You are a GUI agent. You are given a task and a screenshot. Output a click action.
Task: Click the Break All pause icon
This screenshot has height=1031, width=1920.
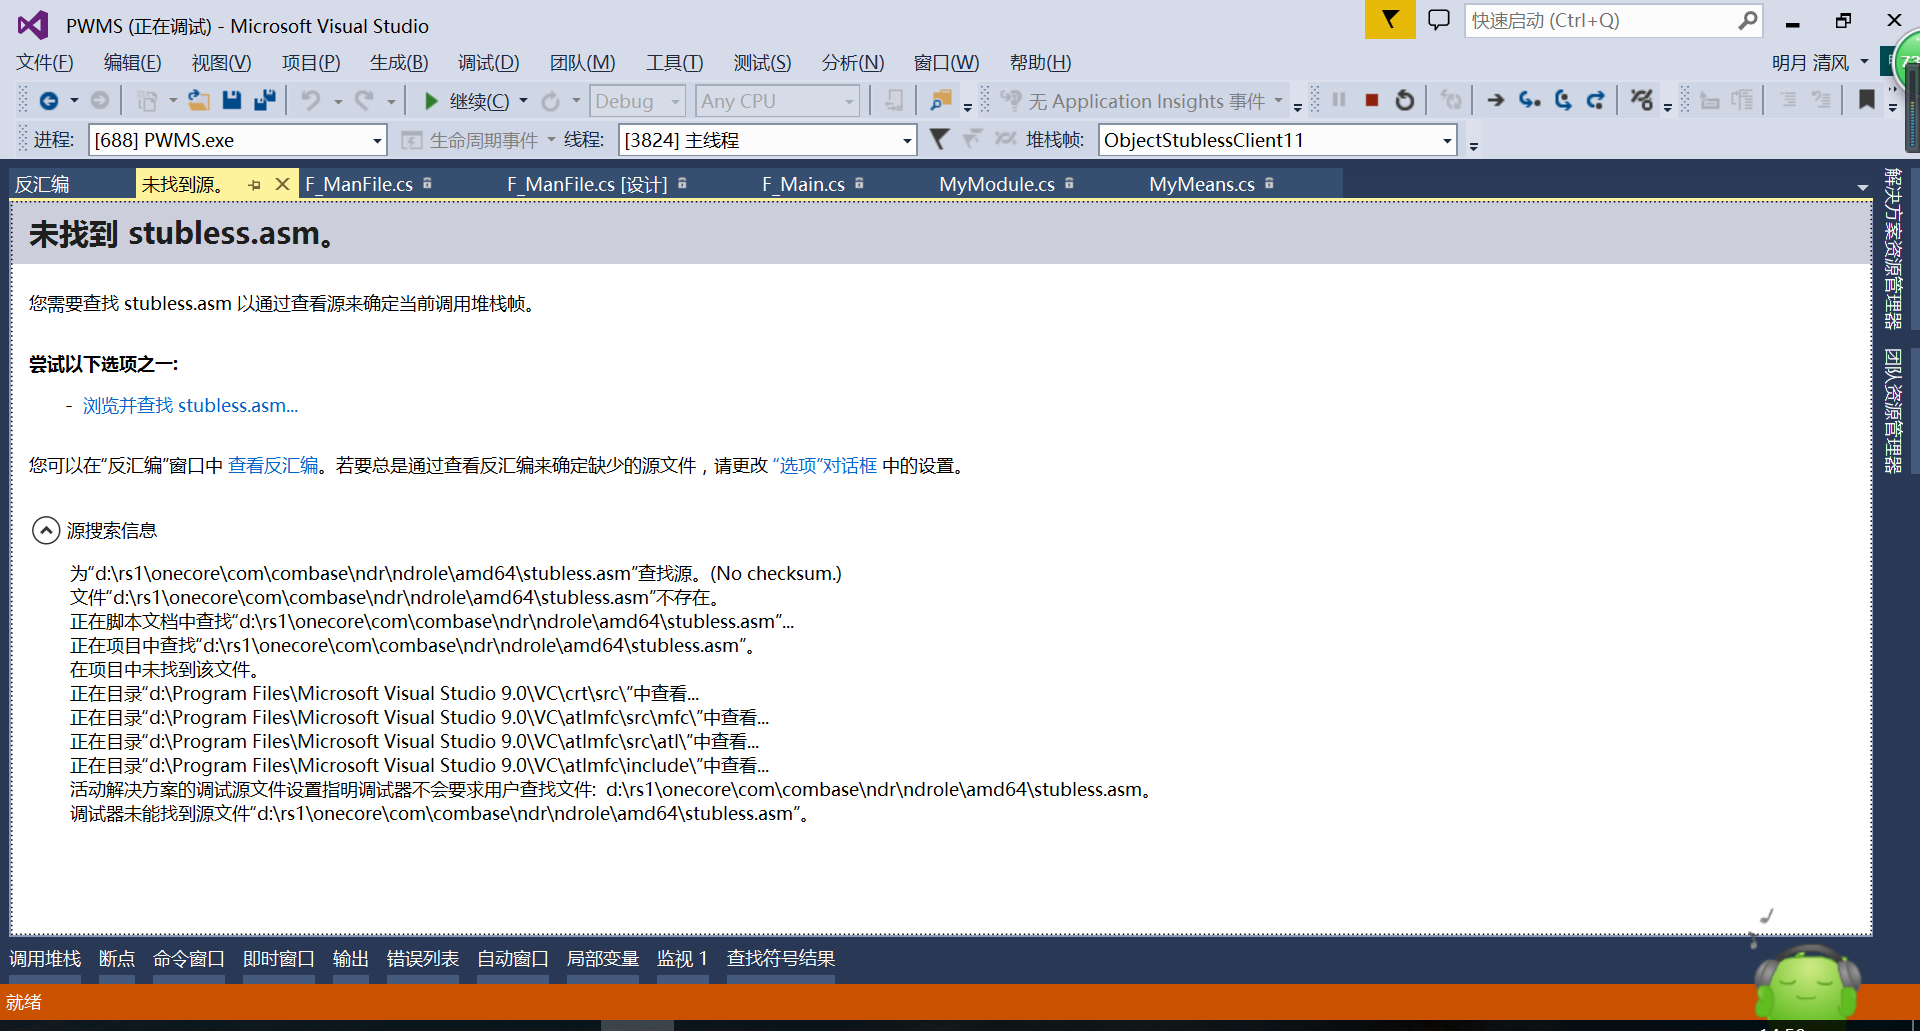pos(1339,101)
